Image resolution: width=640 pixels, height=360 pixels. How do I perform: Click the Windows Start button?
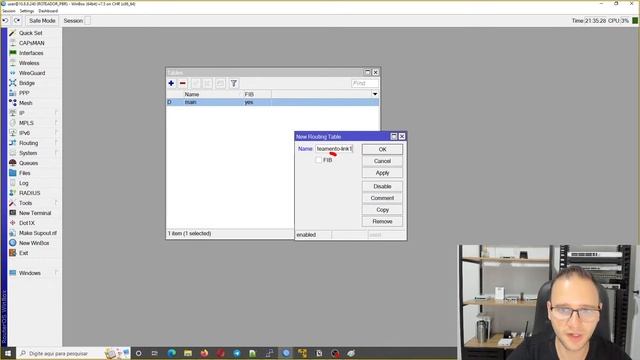tap(8, 353)
